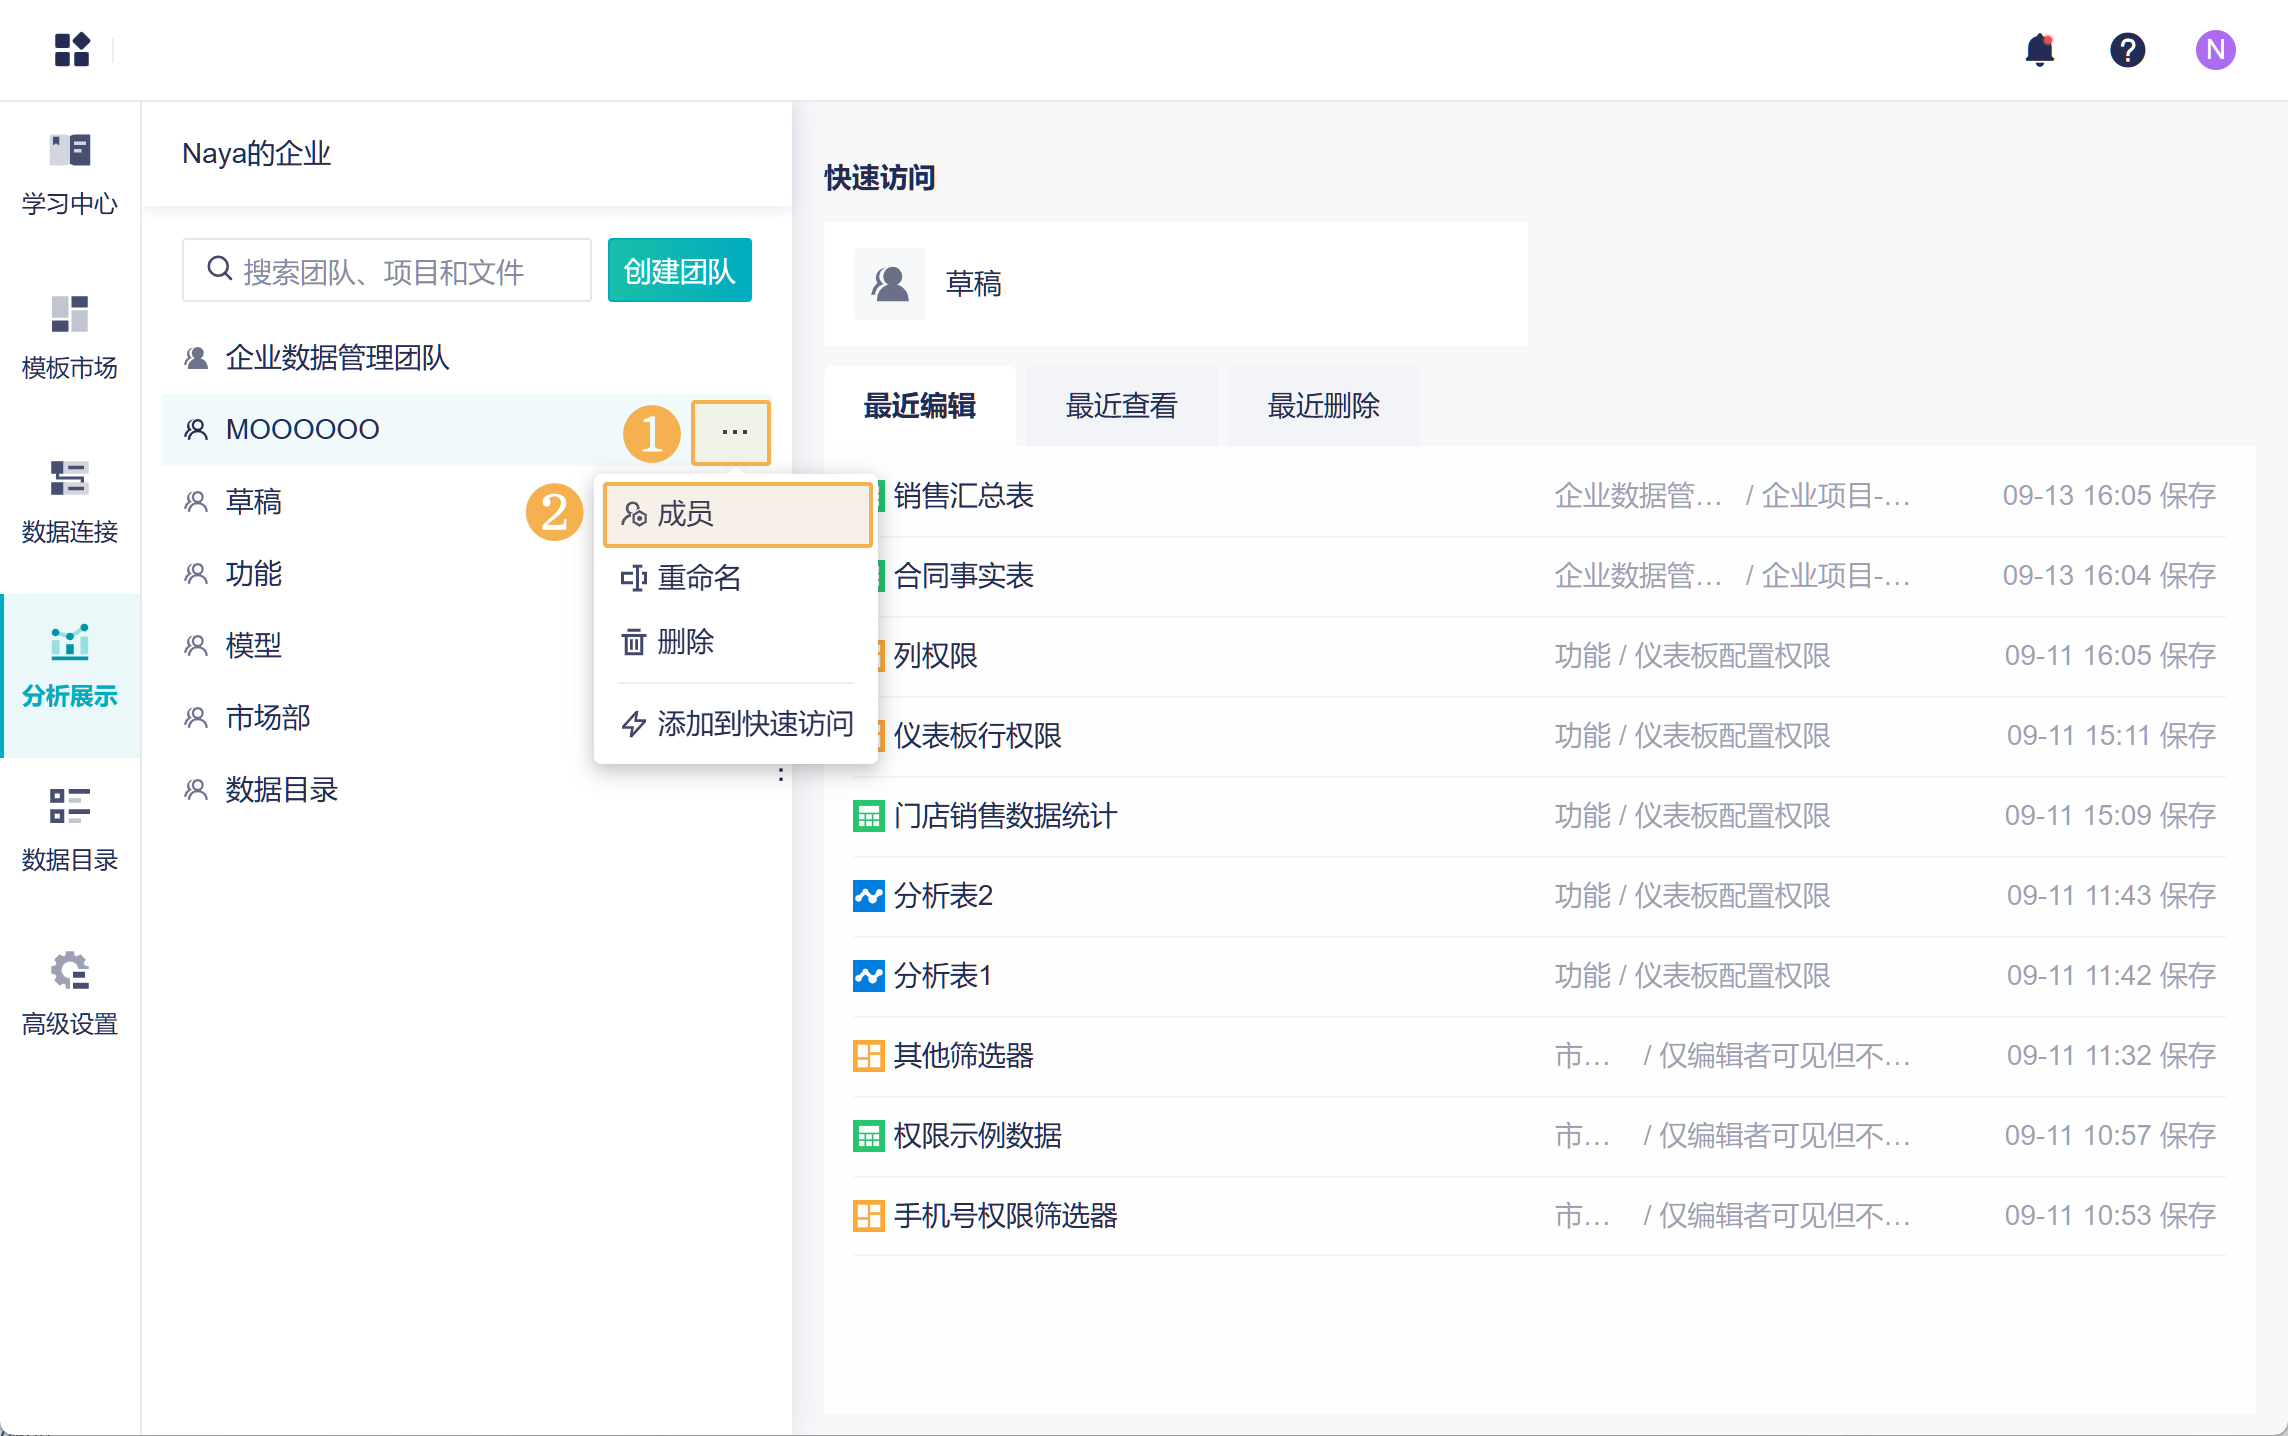Open 数据目录 sidebar section
This screenshot has width=2288, height=1436.
(70, 831)
